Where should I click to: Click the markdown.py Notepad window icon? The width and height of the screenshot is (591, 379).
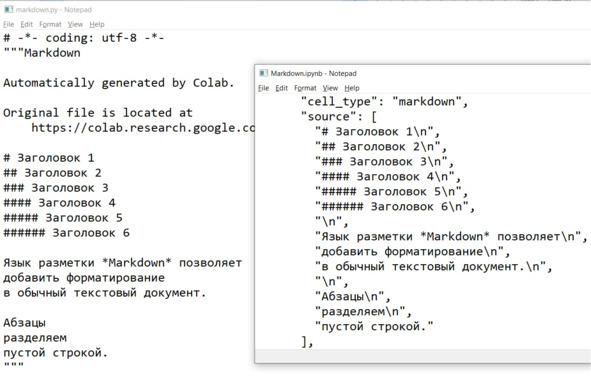pyautogui.click(x=8, y=9)
